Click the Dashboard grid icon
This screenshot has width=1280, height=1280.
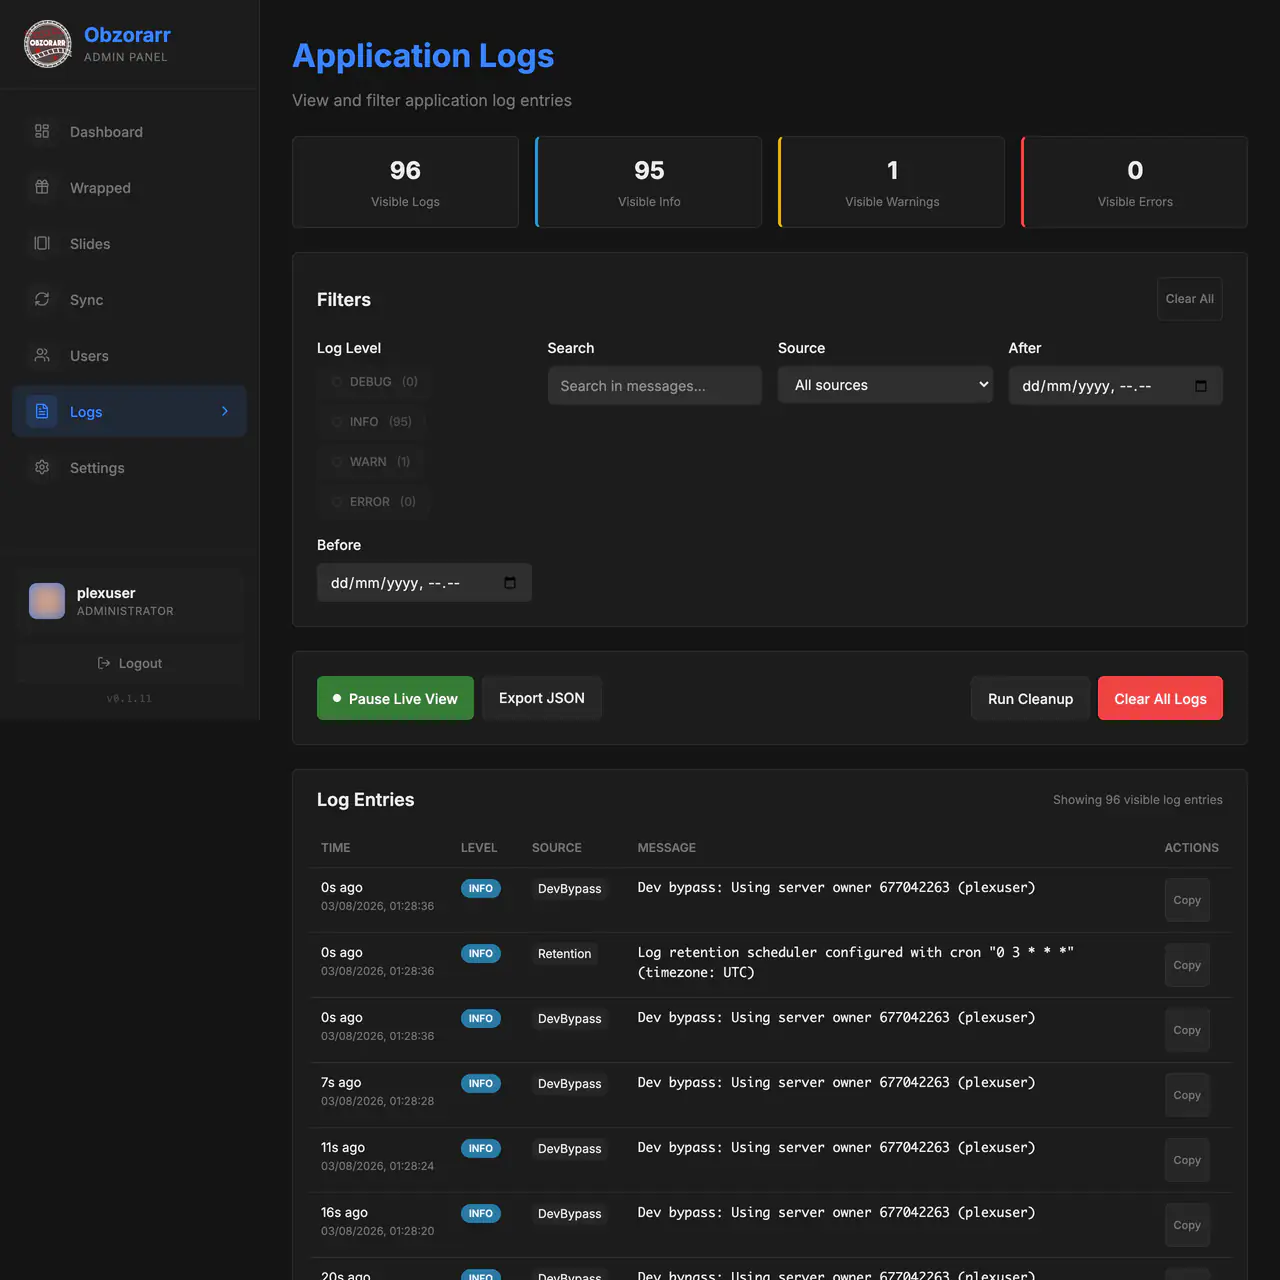click(42, 131)
